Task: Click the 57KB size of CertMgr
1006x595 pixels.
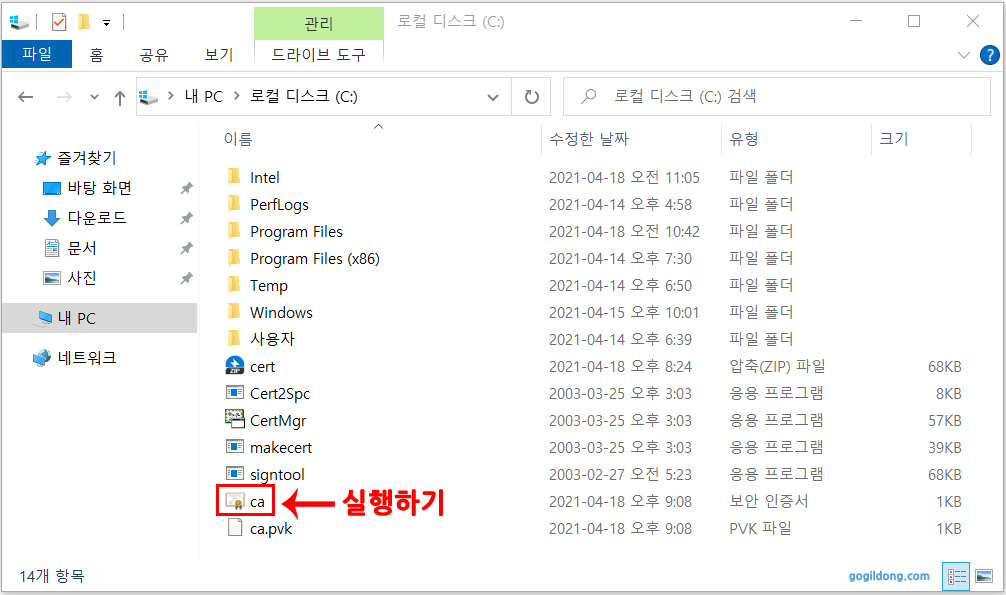Action: [x=944, y=420]
